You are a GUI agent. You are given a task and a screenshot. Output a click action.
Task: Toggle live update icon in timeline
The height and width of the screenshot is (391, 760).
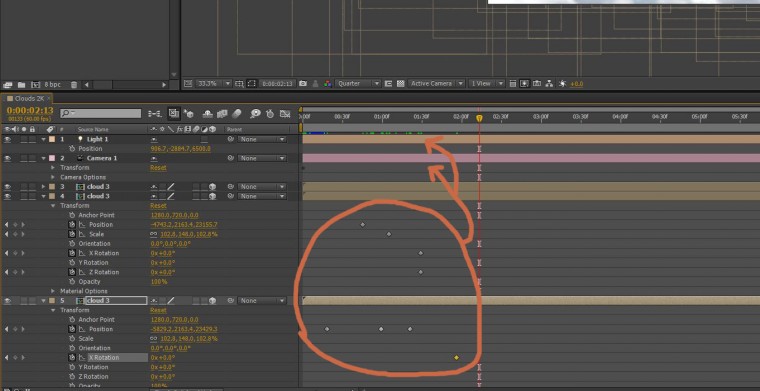(x=174, y=113)
